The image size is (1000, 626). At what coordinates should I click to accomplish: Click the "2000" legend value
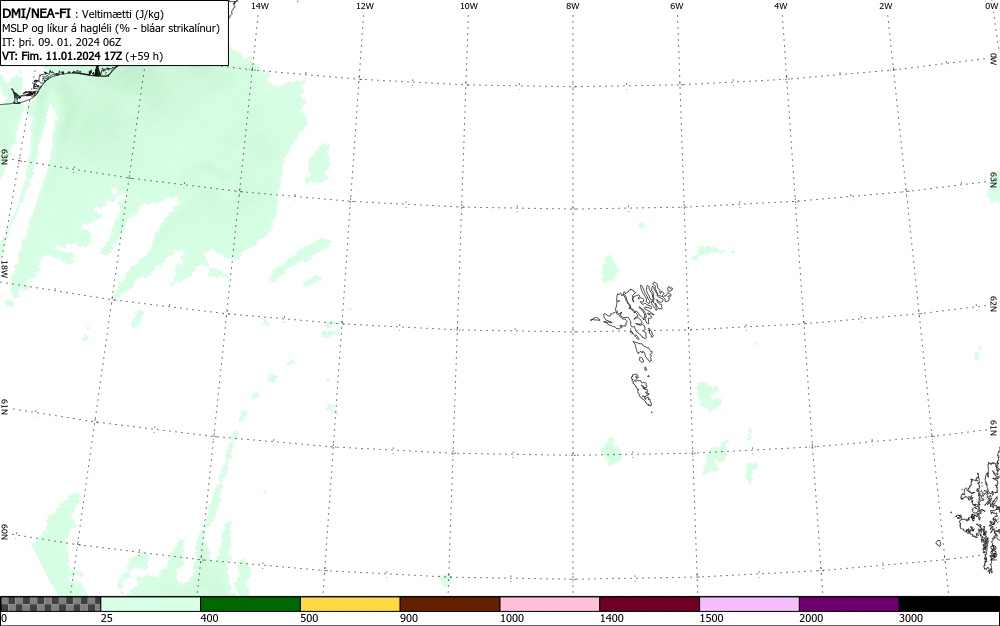tap(811, 618)
